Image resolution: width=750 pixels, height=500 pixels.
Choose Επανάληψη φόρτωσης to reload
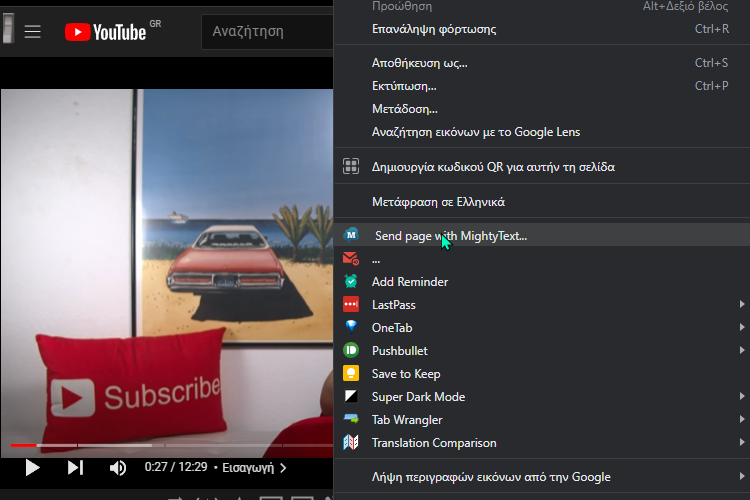pyautogui.click(x=541, y=29)
